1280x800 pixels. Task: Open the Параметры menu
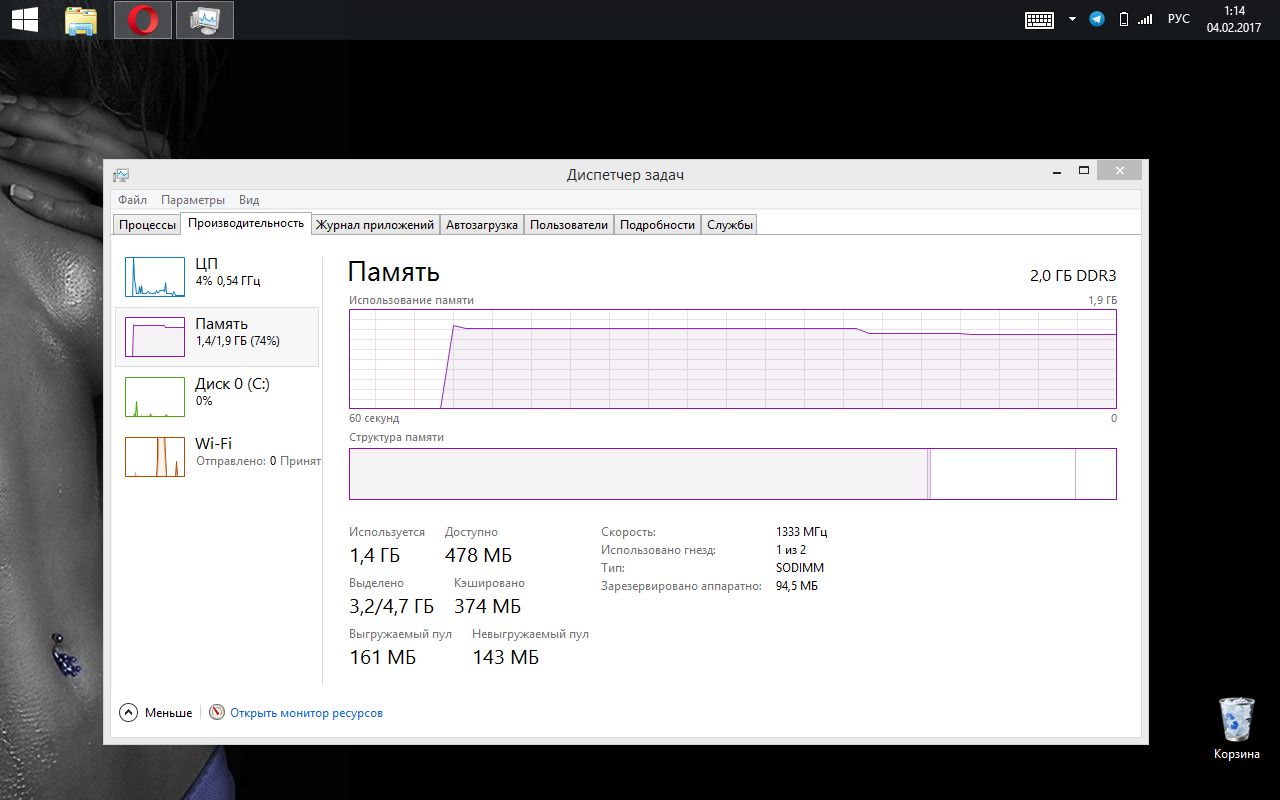point(193,200)
